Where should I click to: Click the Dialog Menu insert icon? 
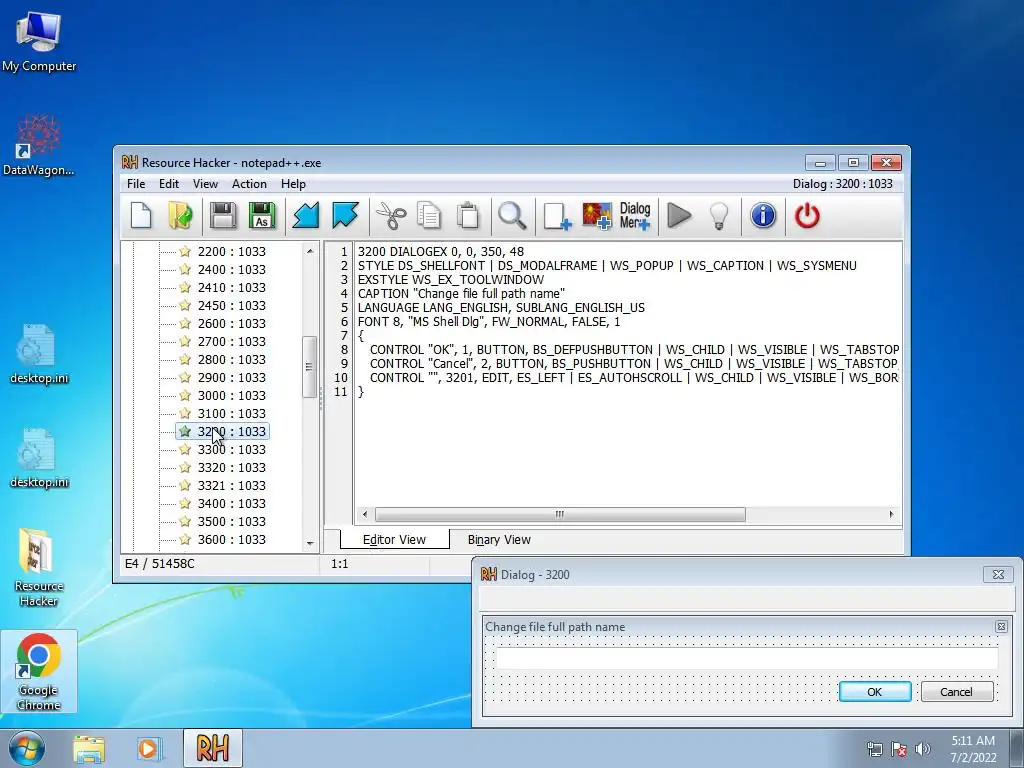pyautogui.click(x=635, y=216)
